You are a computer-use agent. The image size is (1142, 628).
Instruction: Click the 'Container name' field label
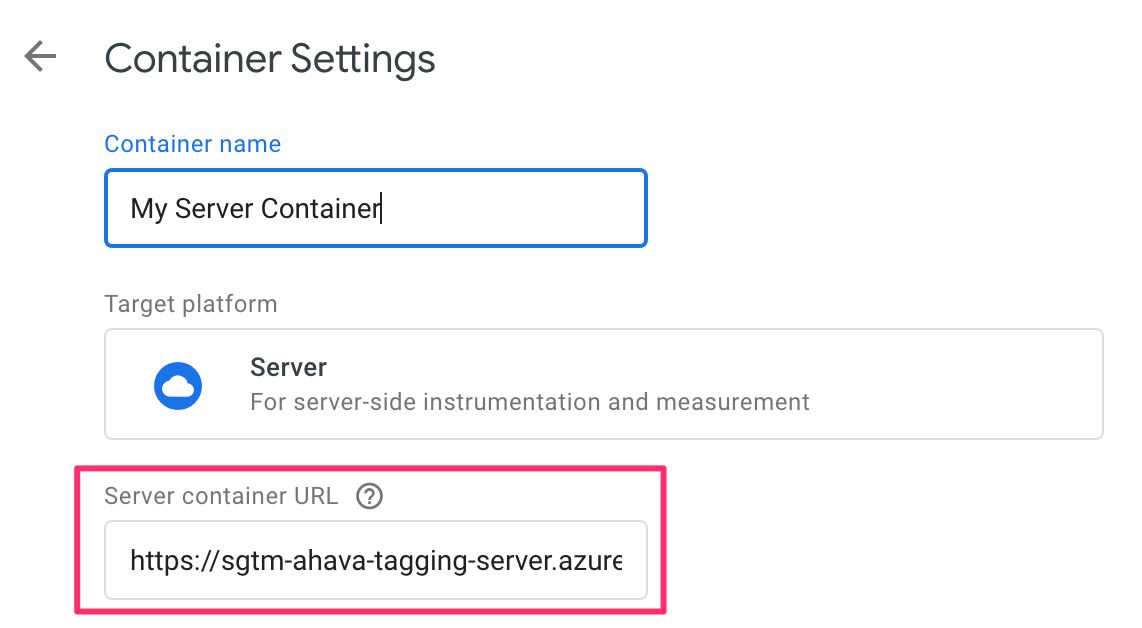tap(192, 144)
